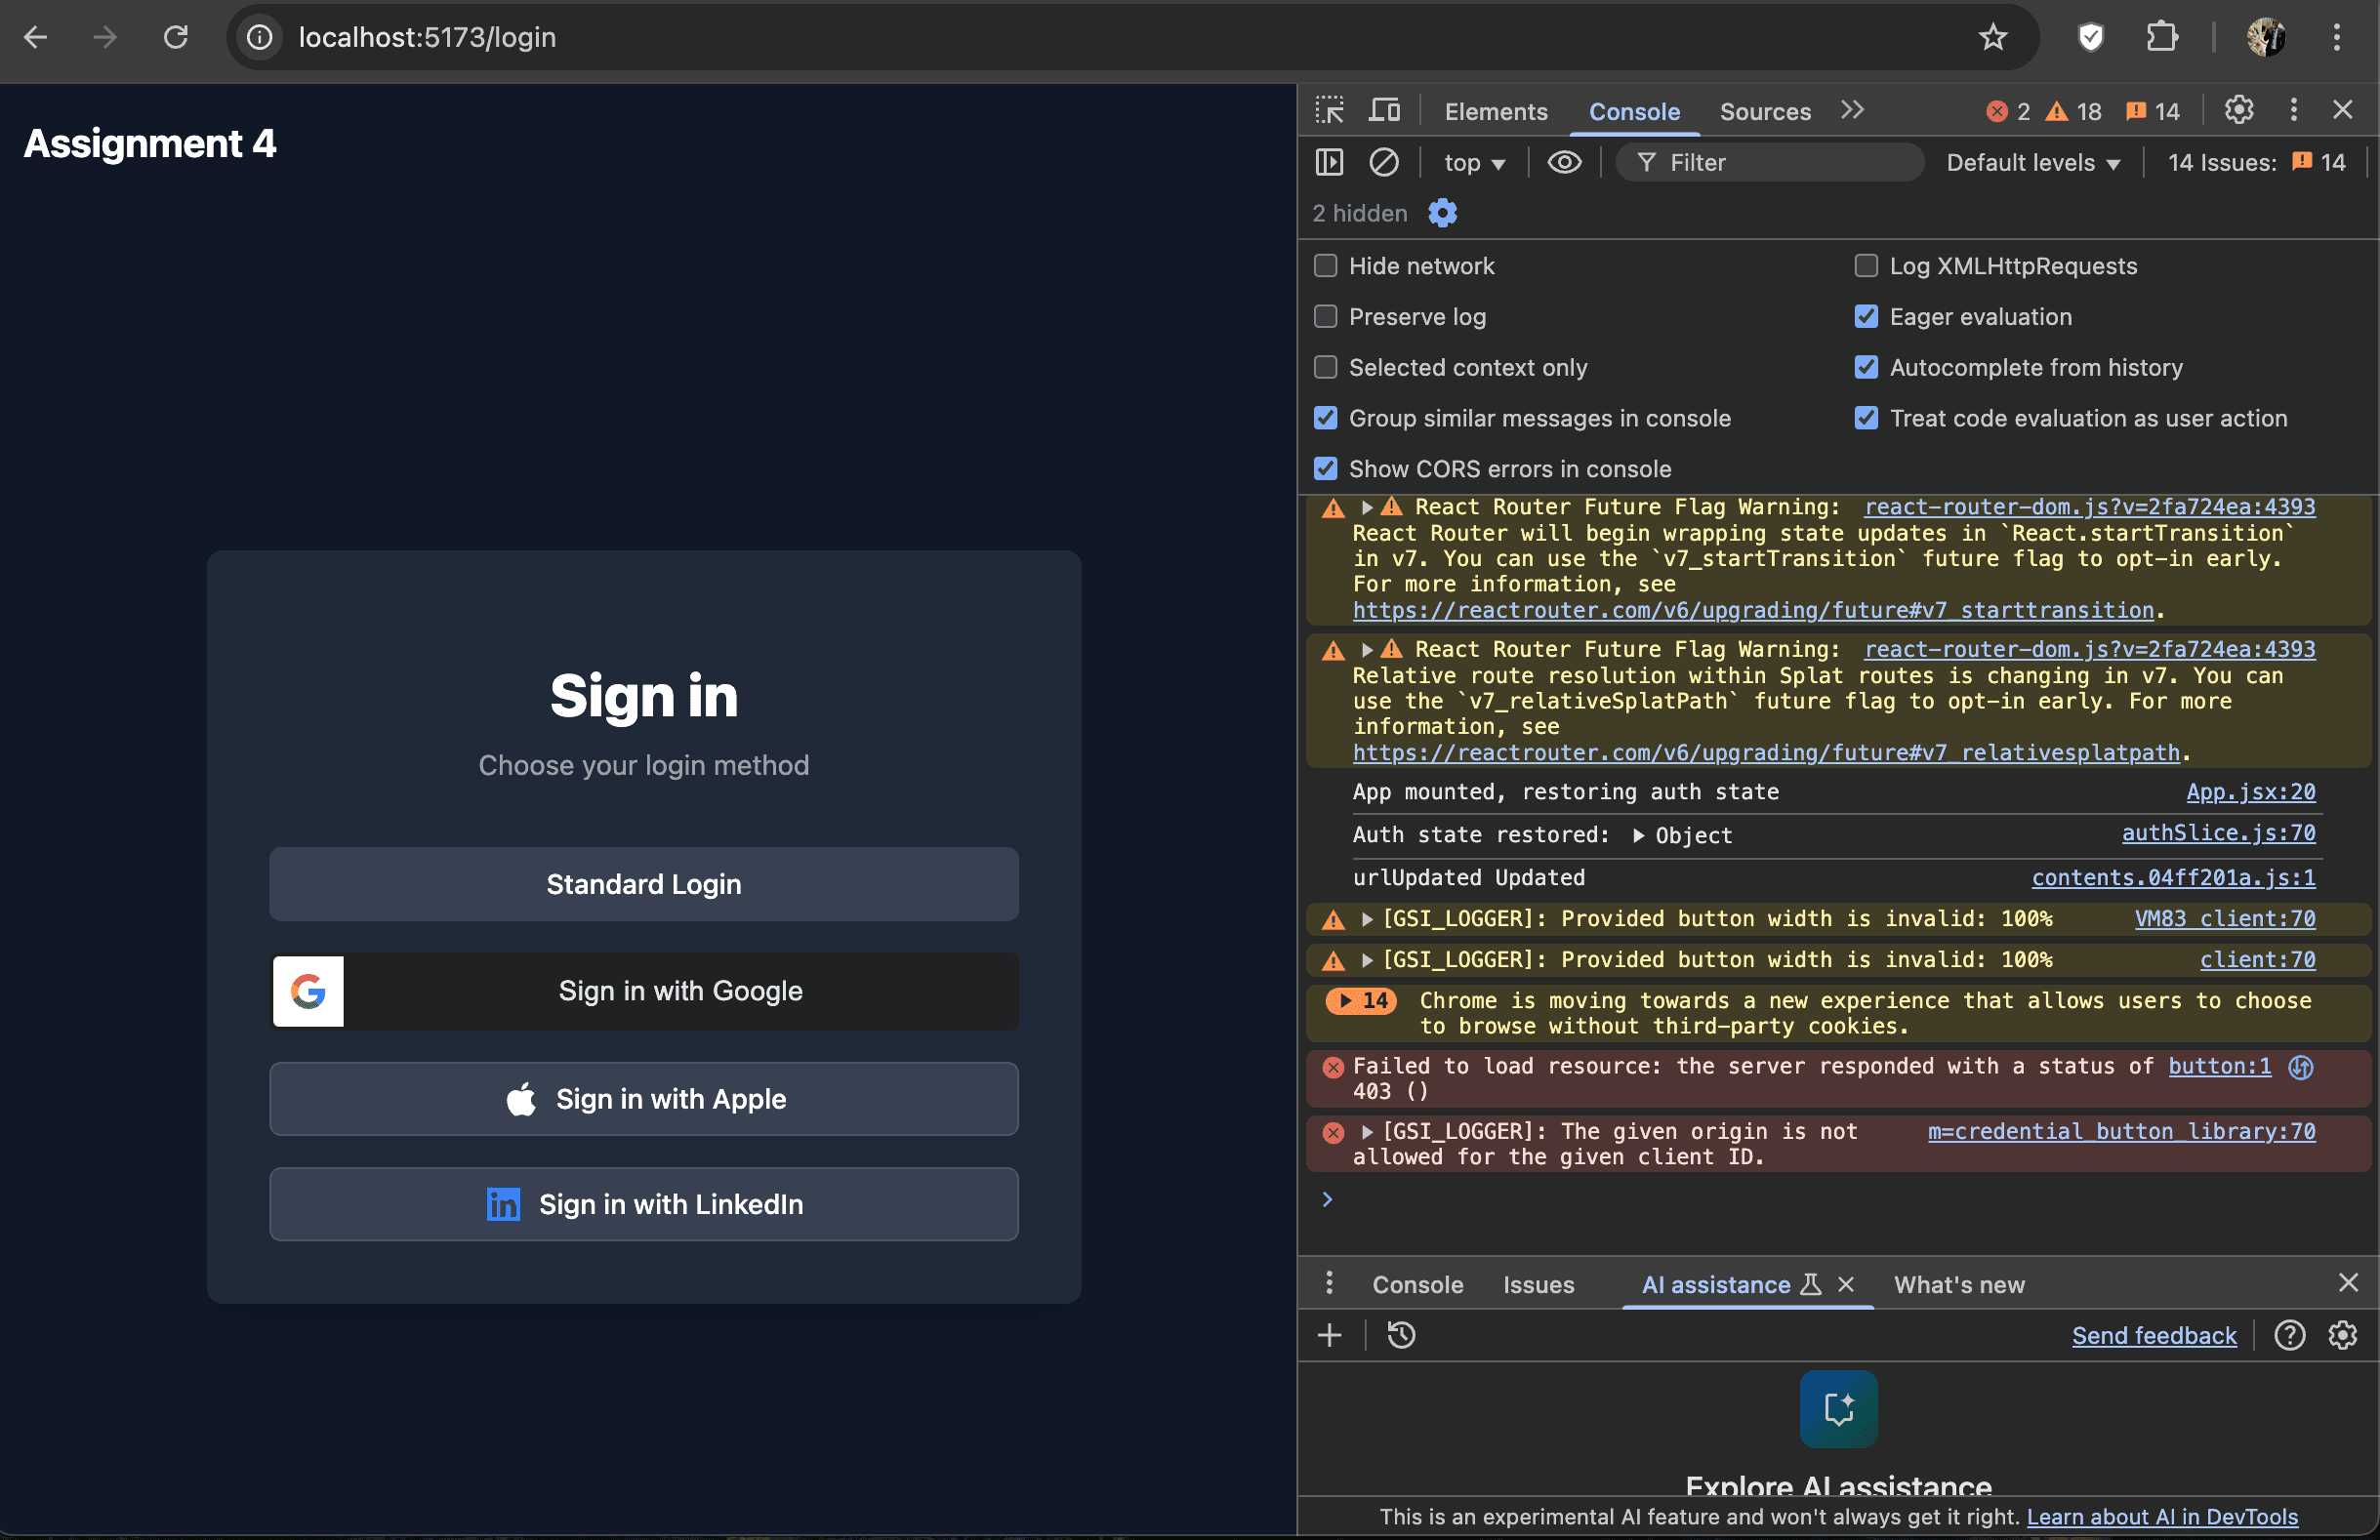This screenshot has height=1540, width=2380.
Task: Open the Chrome profile avatar
Action: point(2265,38)
